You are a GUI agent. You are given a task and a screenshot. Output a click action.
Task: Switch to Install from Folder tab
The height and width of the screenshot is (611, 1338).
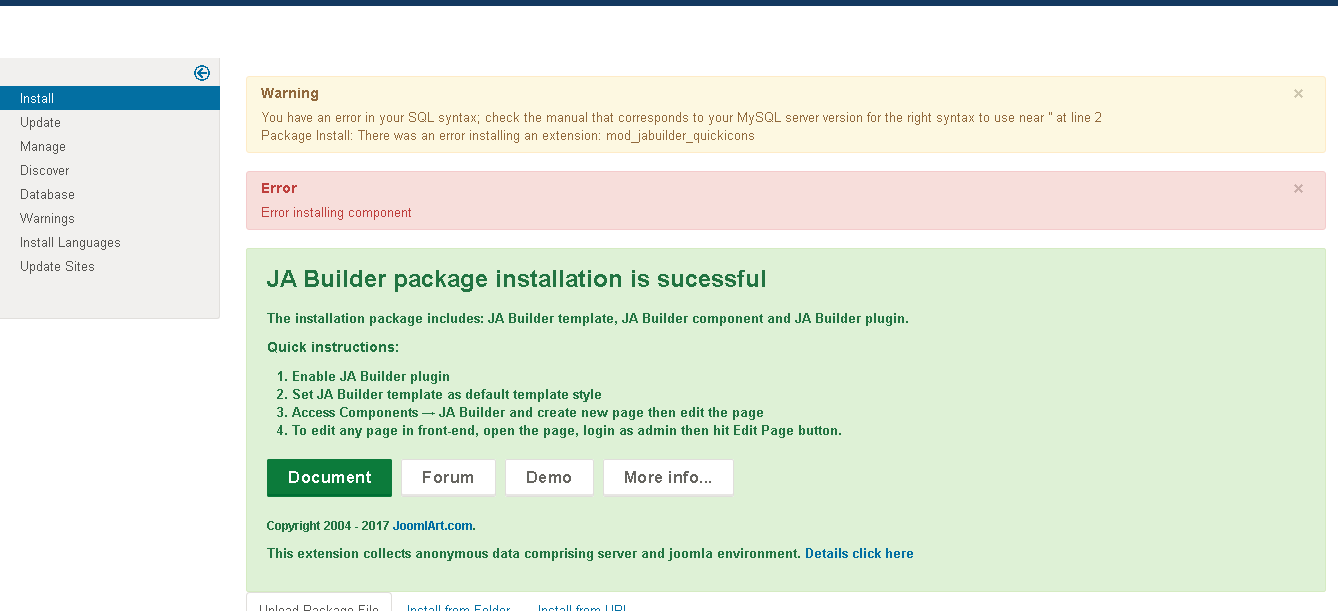point(458,605)
